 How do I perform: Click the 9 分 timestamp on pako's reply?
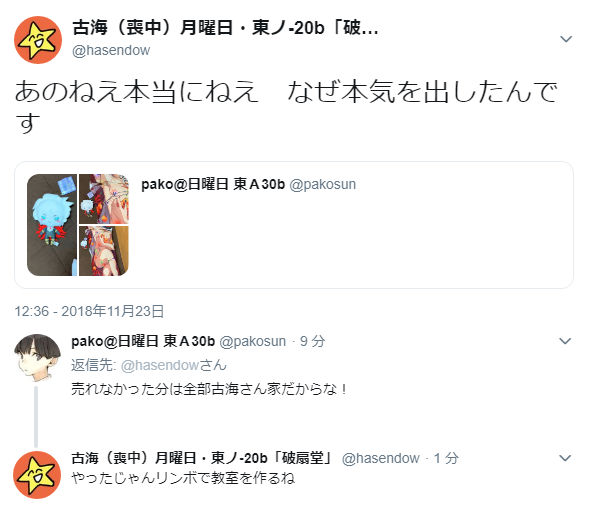click(313, 341)
